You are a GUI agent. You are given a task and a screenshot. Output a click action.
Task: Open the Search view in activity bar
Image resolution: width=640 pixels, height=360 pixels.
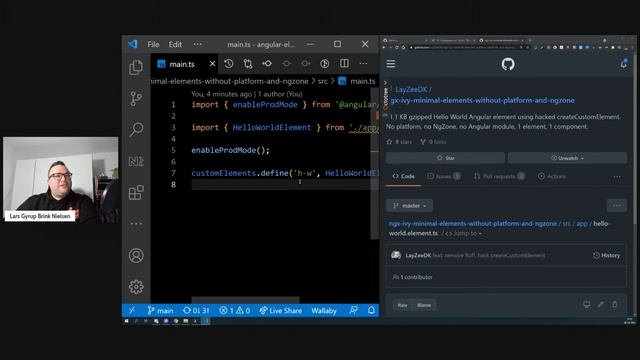coord(136,129)
